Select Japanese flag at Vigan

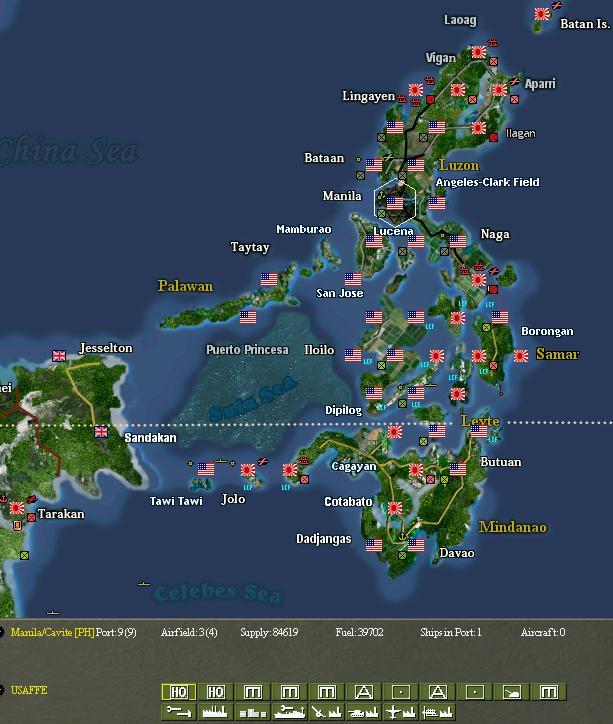click(x=479, y=52)
